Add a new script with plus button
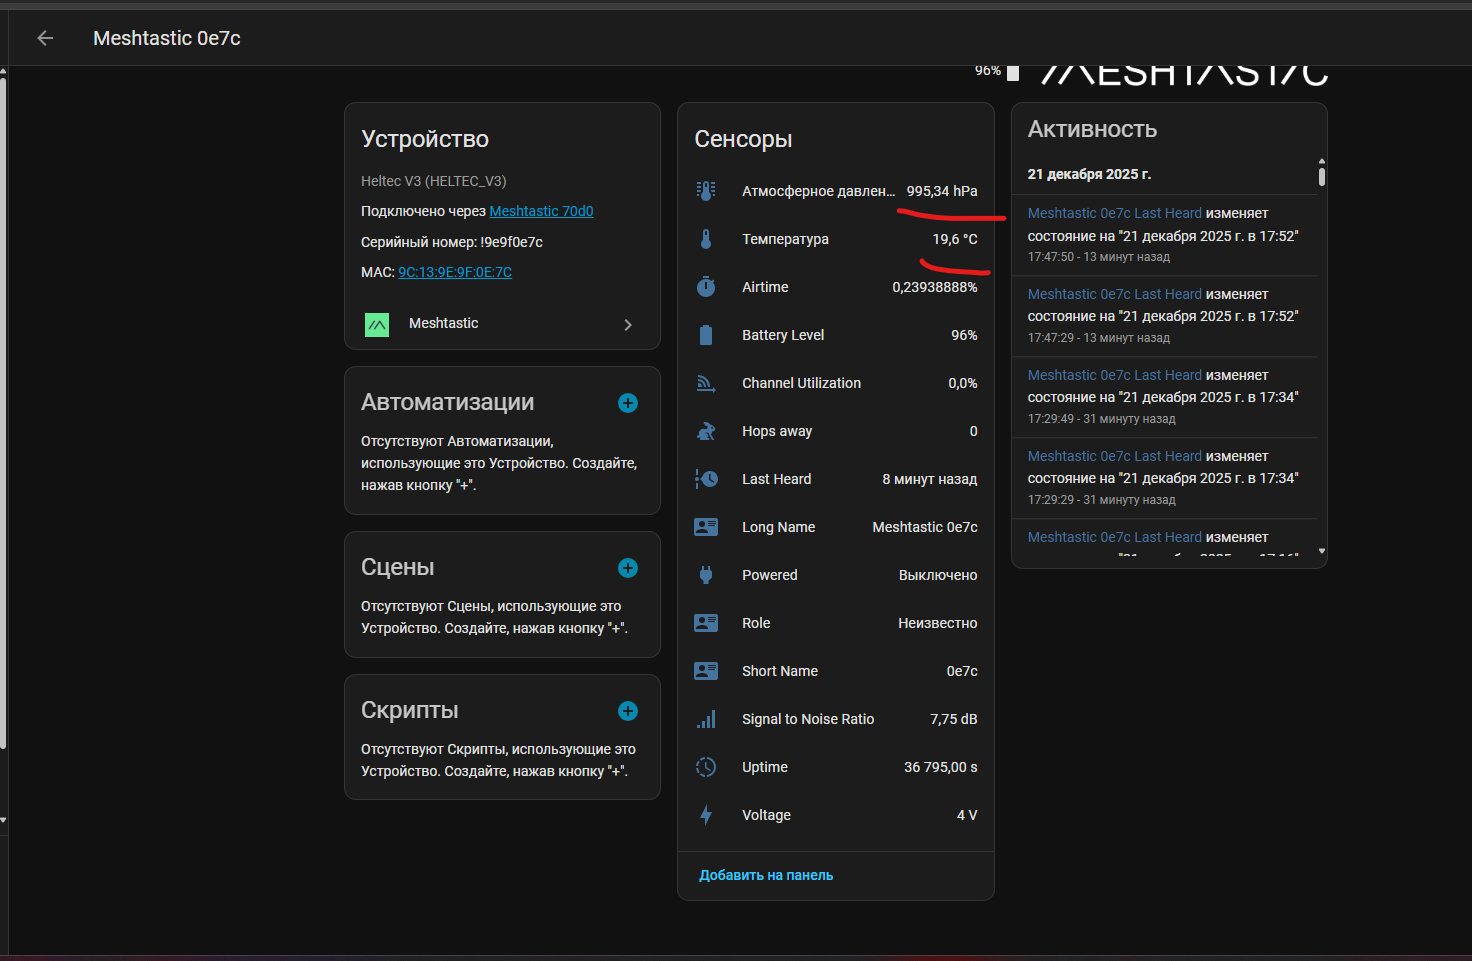The height and width of the screenshot is (961, 1472). coord(628,711)
